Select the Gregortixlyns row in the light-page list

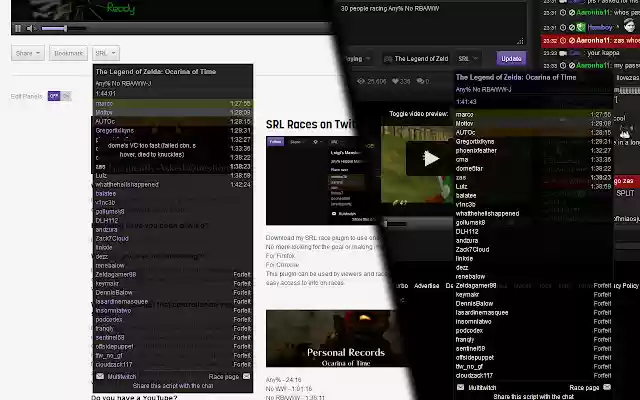click(x=173, y=131)
